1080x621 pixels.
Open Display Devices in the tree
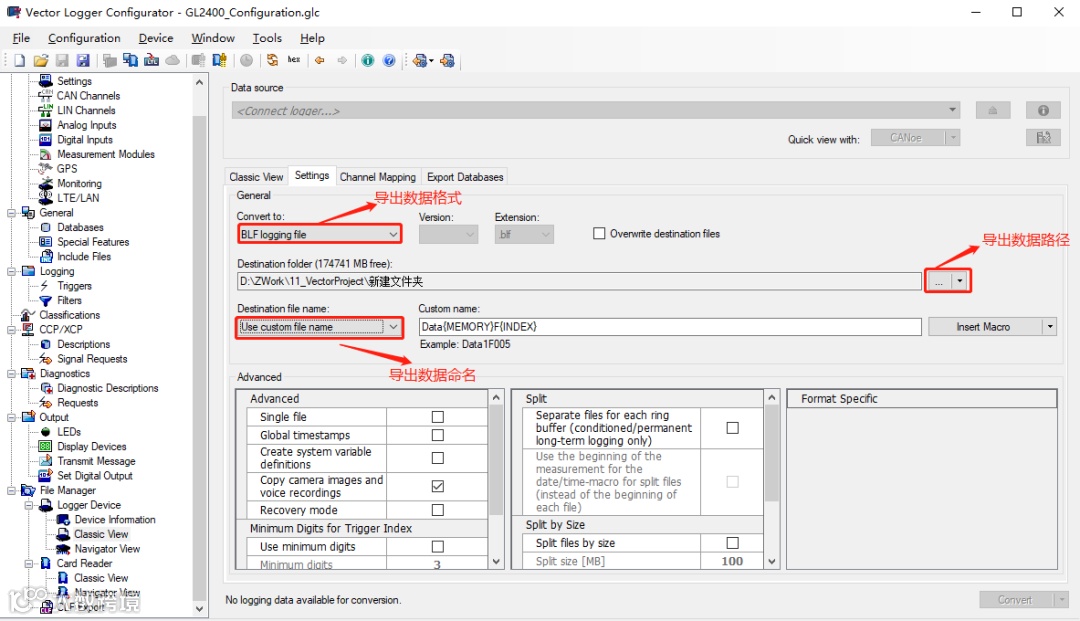pyautogui.click(x=92, y=446)
